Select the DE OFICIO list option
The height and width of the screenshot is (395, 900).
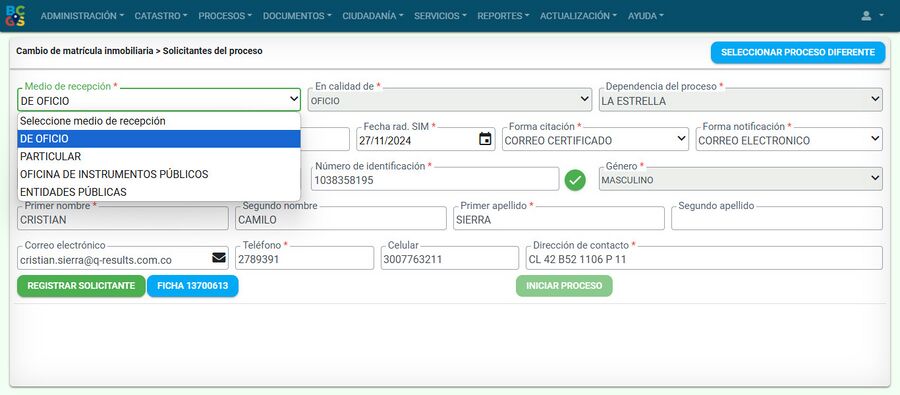click(x=159, y=139)
